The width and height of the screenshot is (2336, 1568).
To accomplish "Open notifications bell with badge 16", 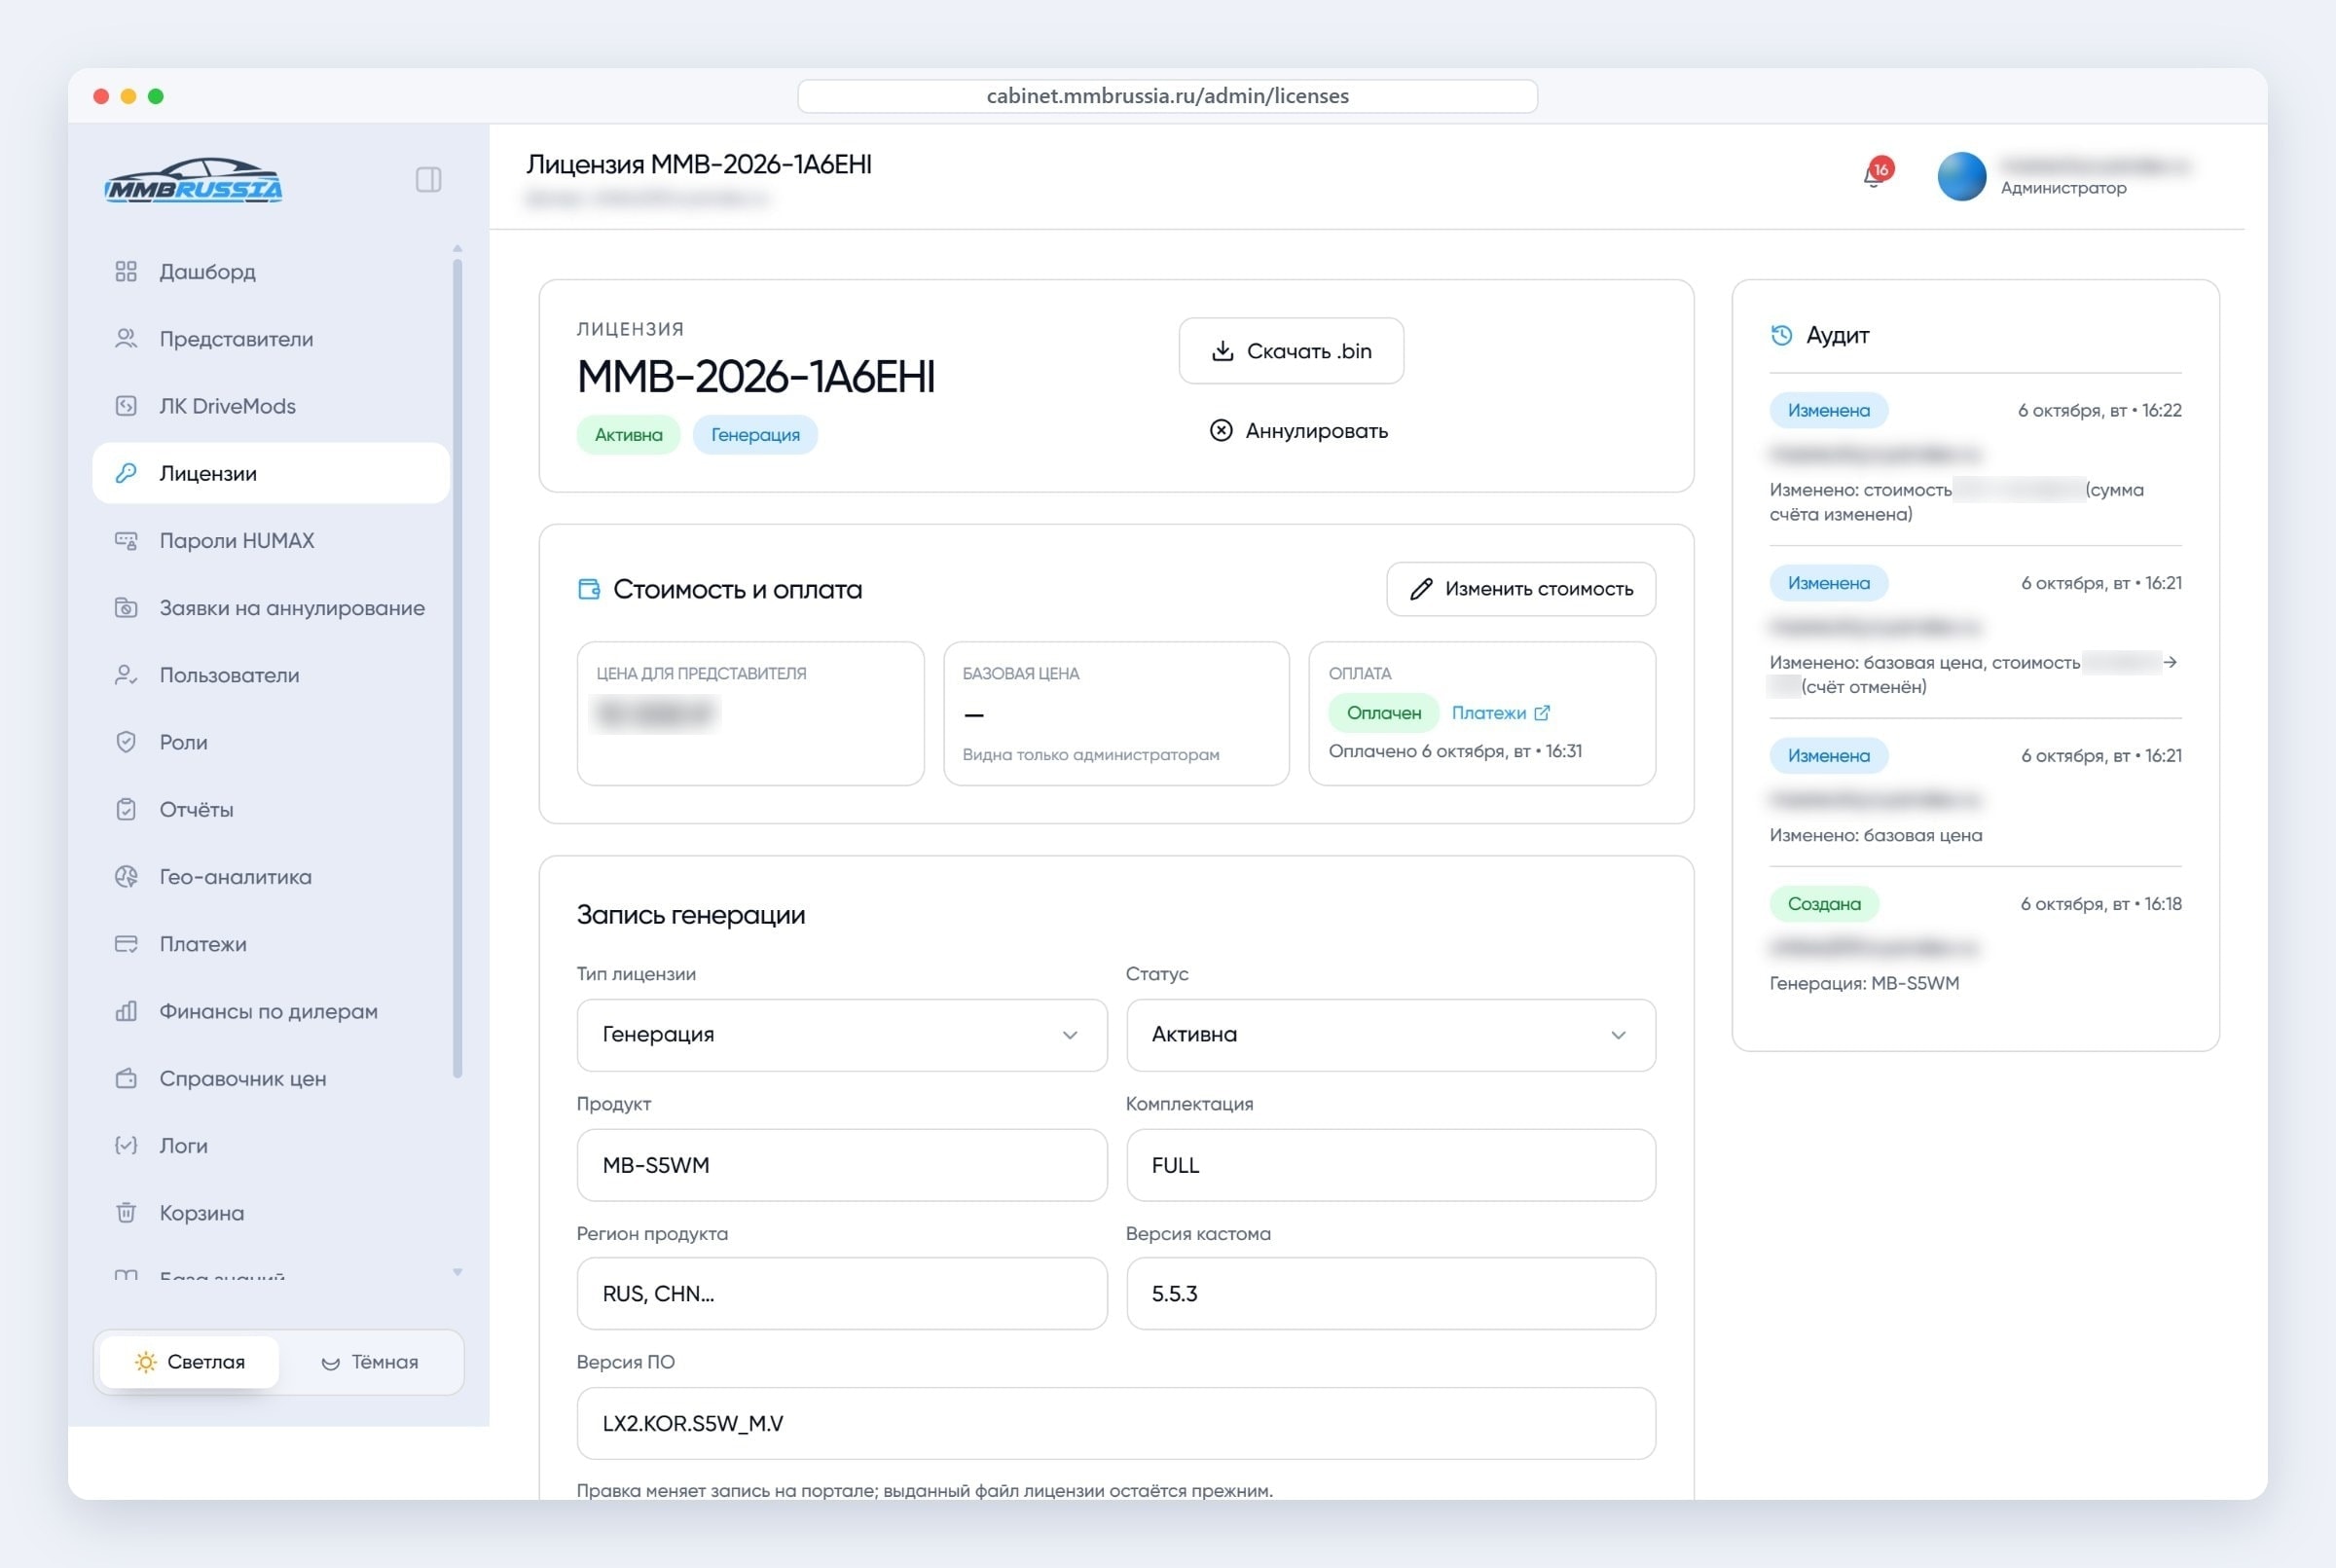I will coord(1876,174).
